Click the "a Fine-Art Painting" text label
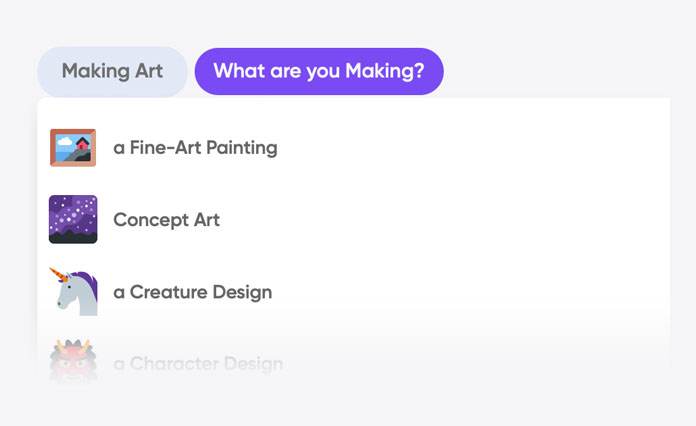This screenshot has width=696, height=426. point(195,148)
